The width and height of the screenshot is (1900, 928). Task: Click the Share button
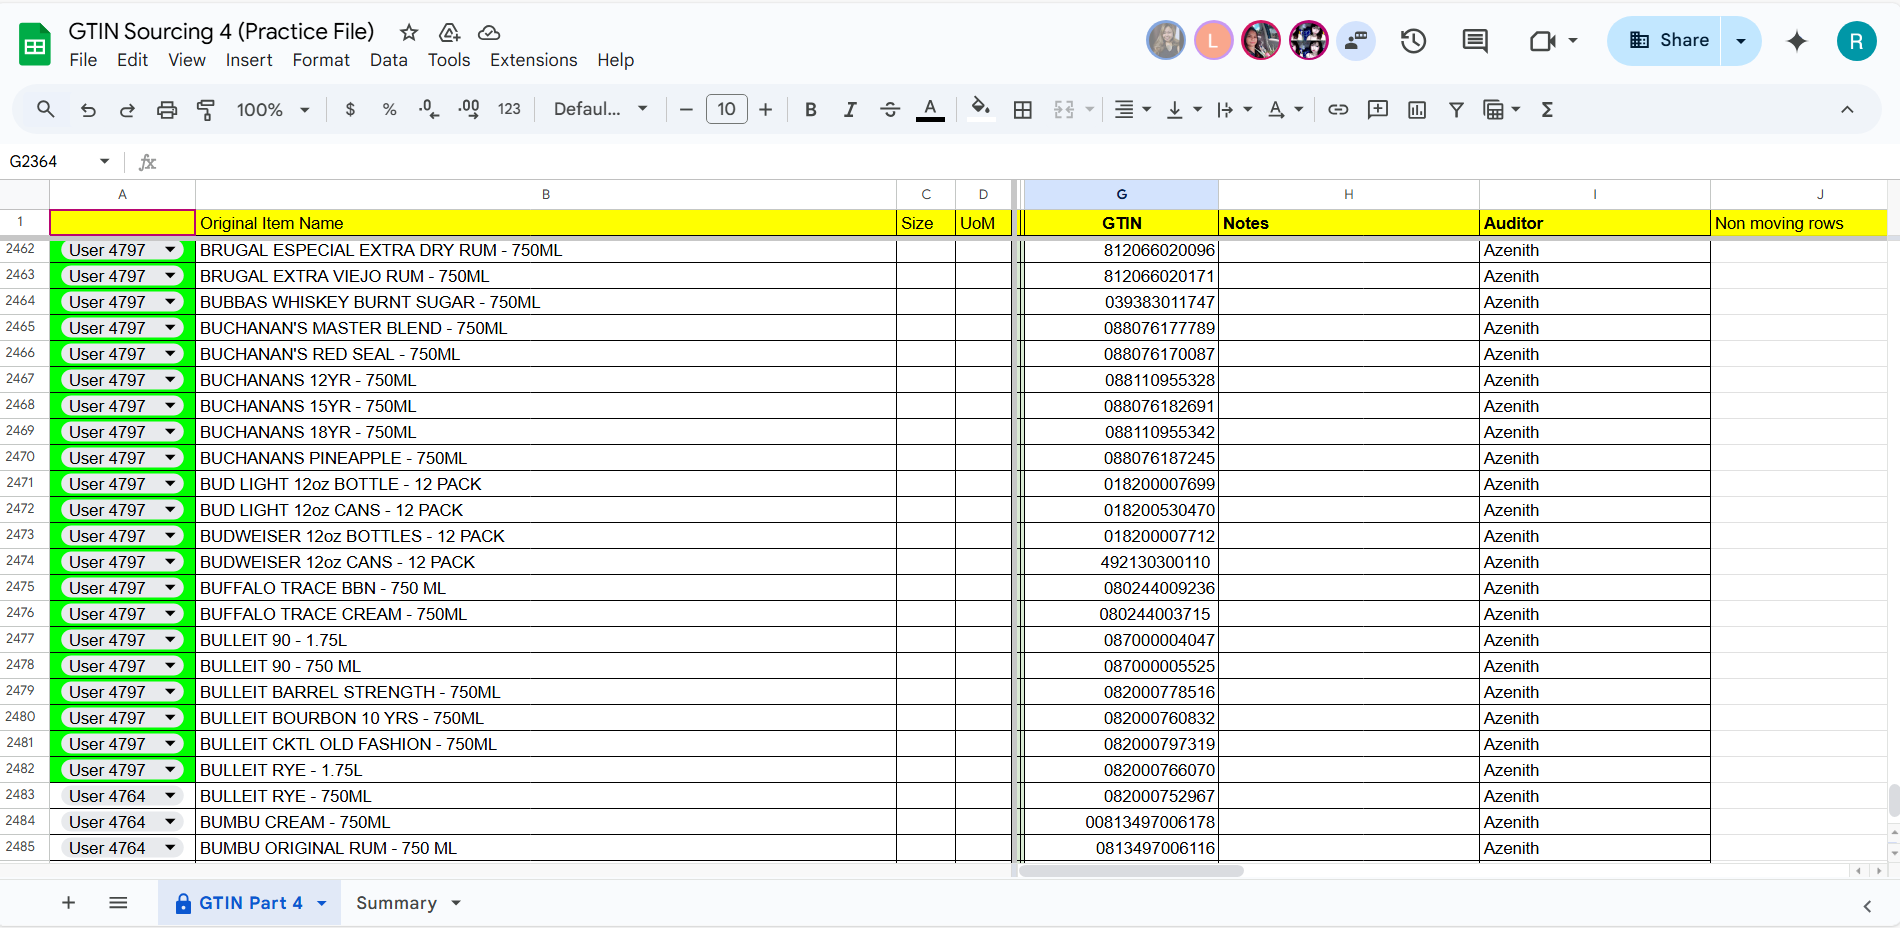[1668, 41]
